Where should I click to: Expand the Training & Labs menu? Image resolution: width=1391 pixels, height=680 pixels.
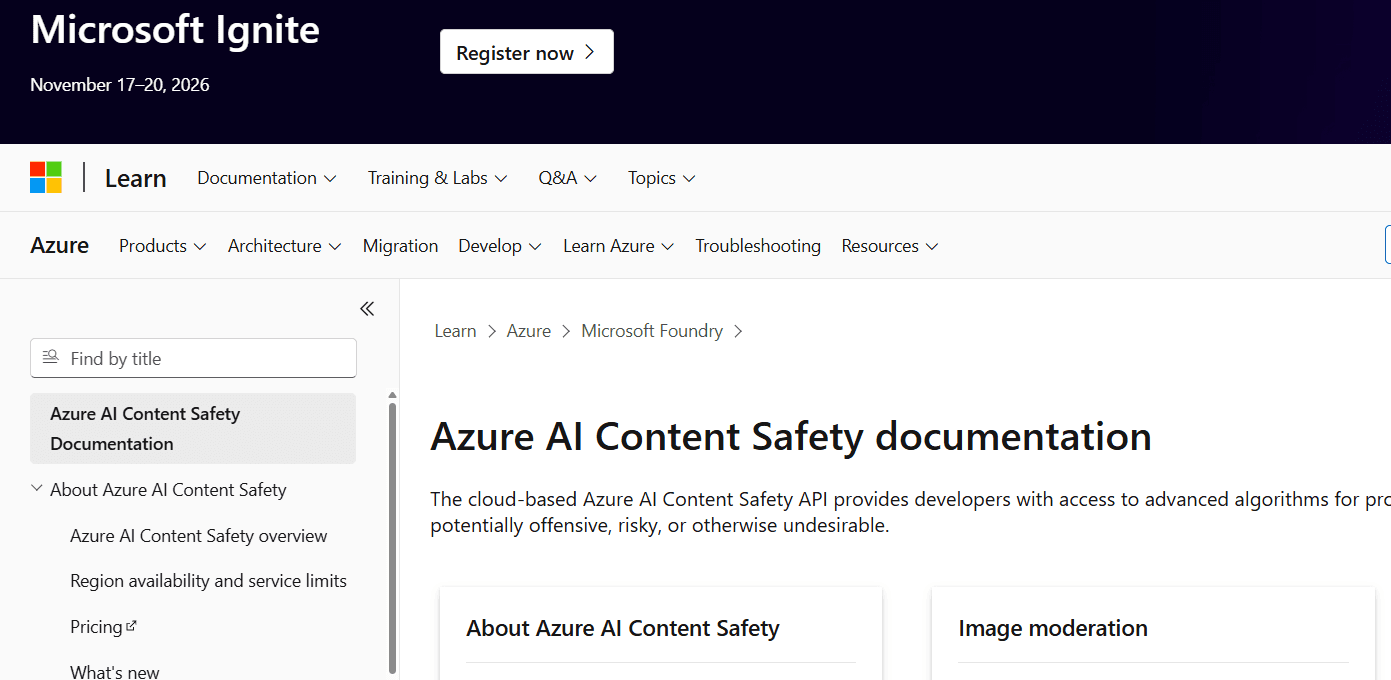click(x=438, y=178)
